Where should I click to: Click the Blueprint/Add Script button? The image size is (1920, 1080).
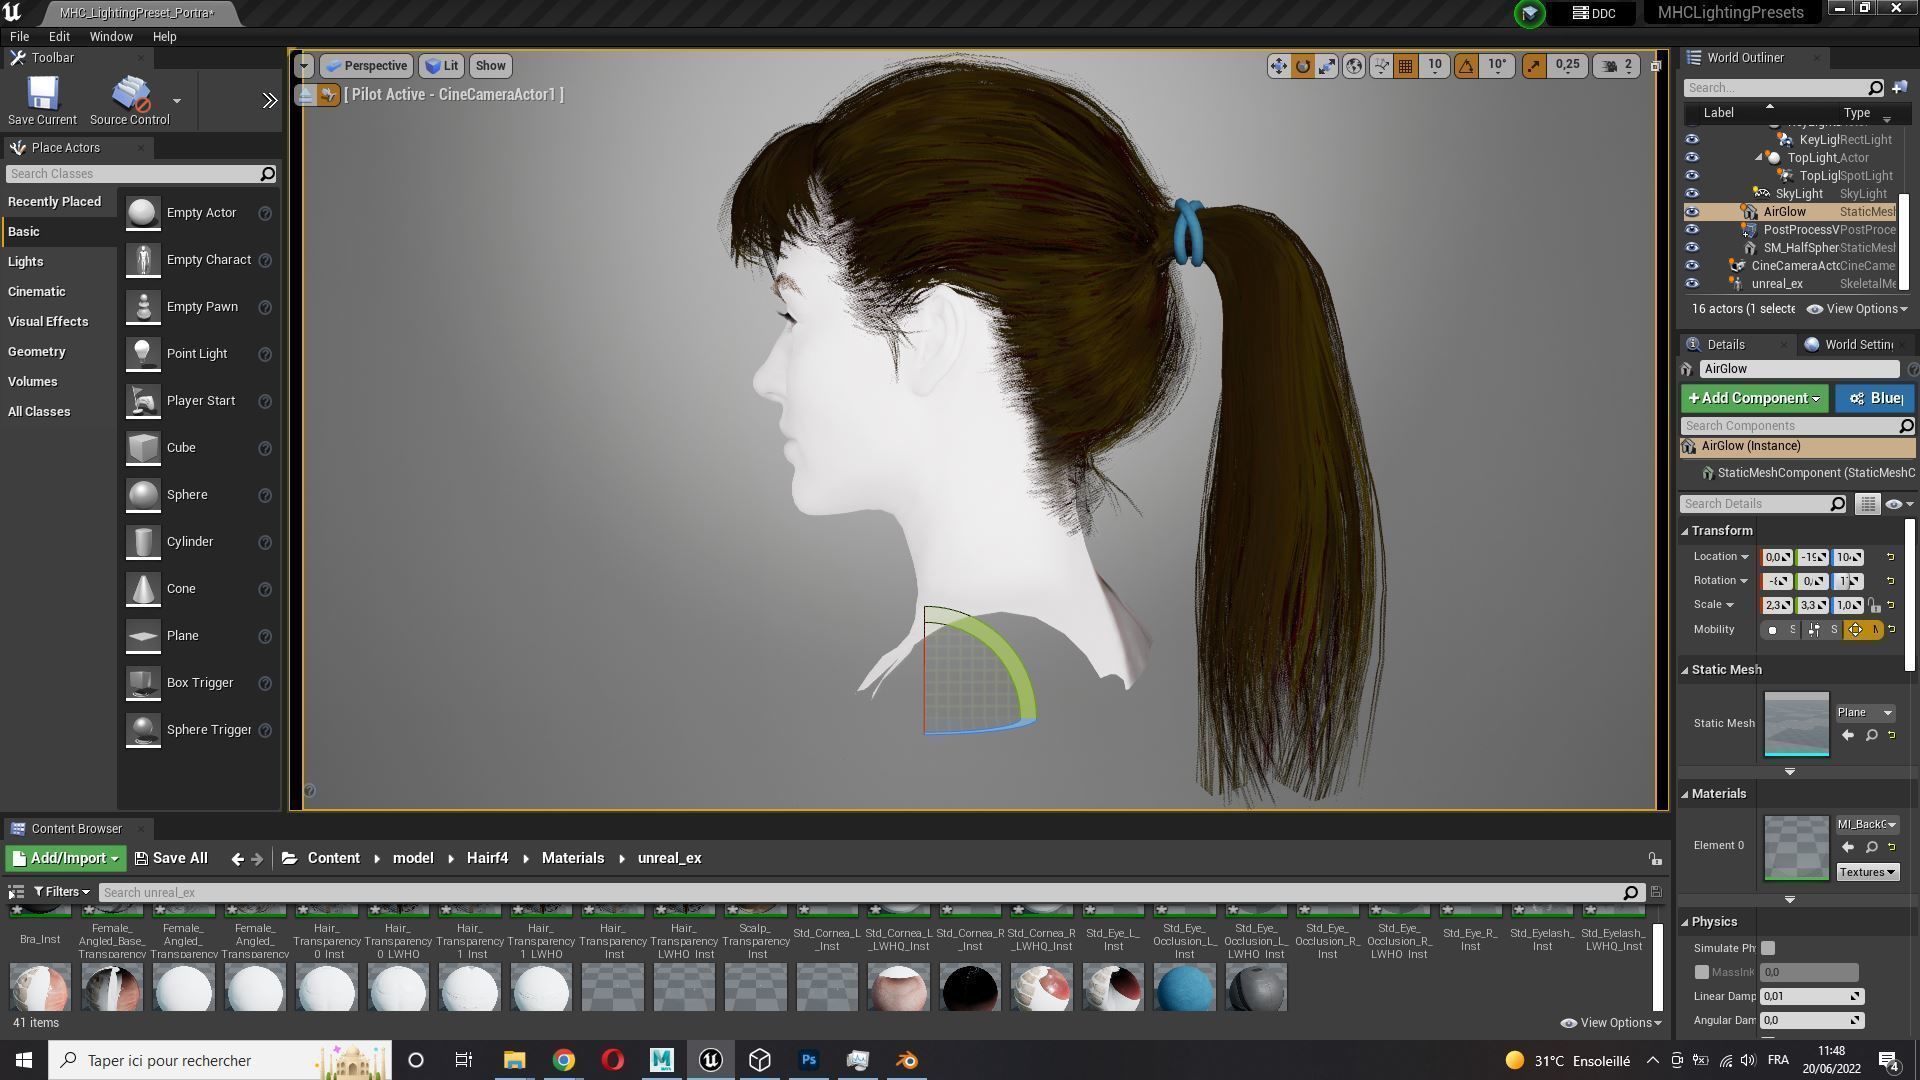(1875, 399)
